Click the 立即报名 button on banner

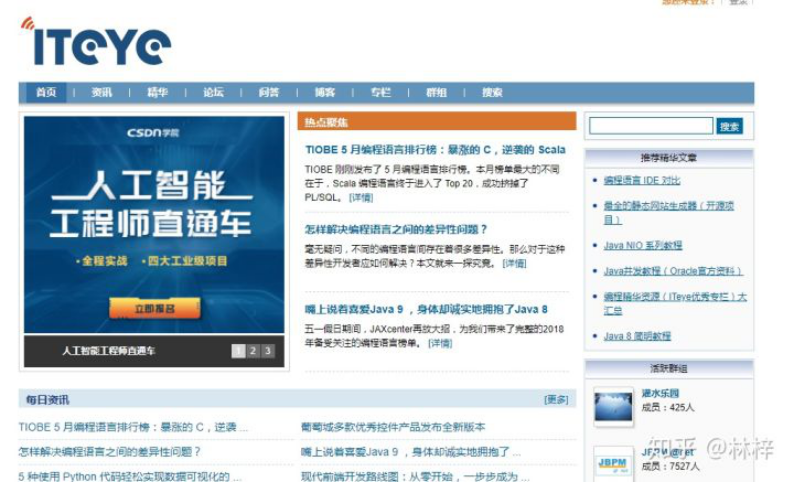154,308
